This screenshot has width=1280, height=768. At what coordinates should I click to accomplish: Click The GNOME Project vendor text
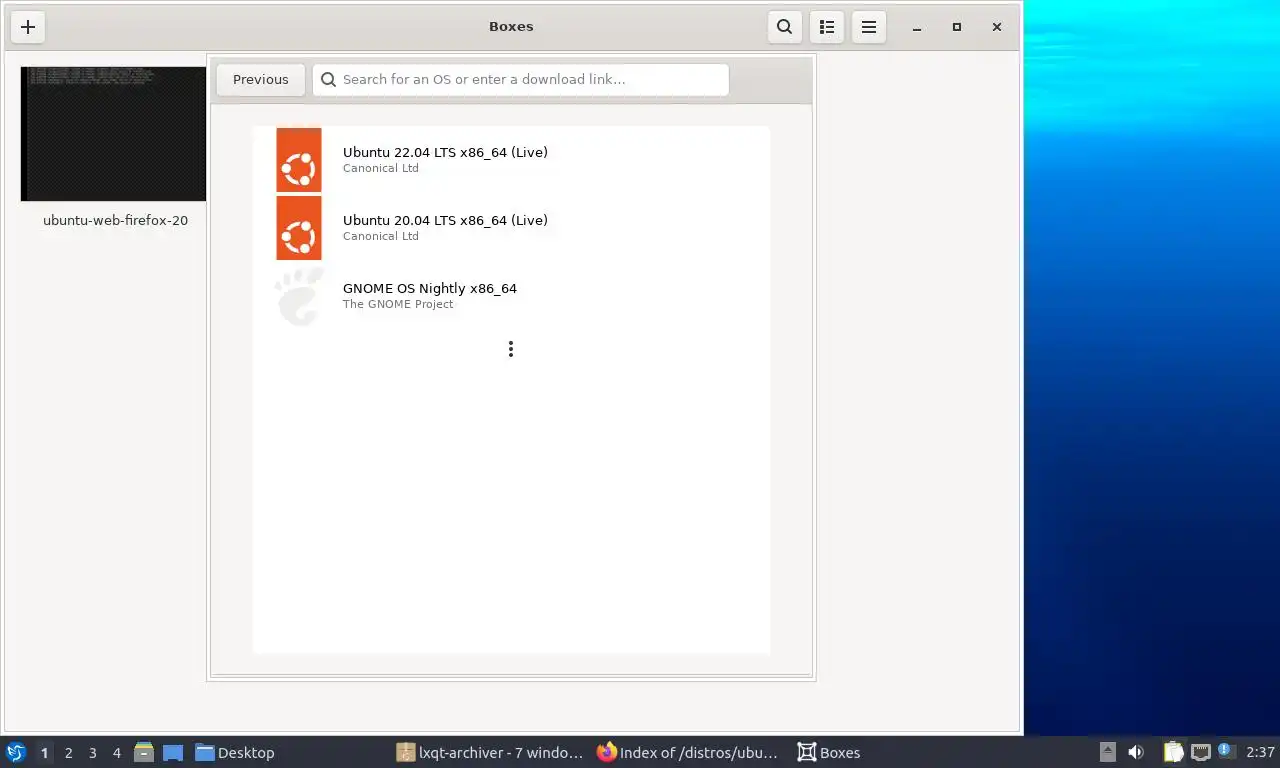[398, 304]
